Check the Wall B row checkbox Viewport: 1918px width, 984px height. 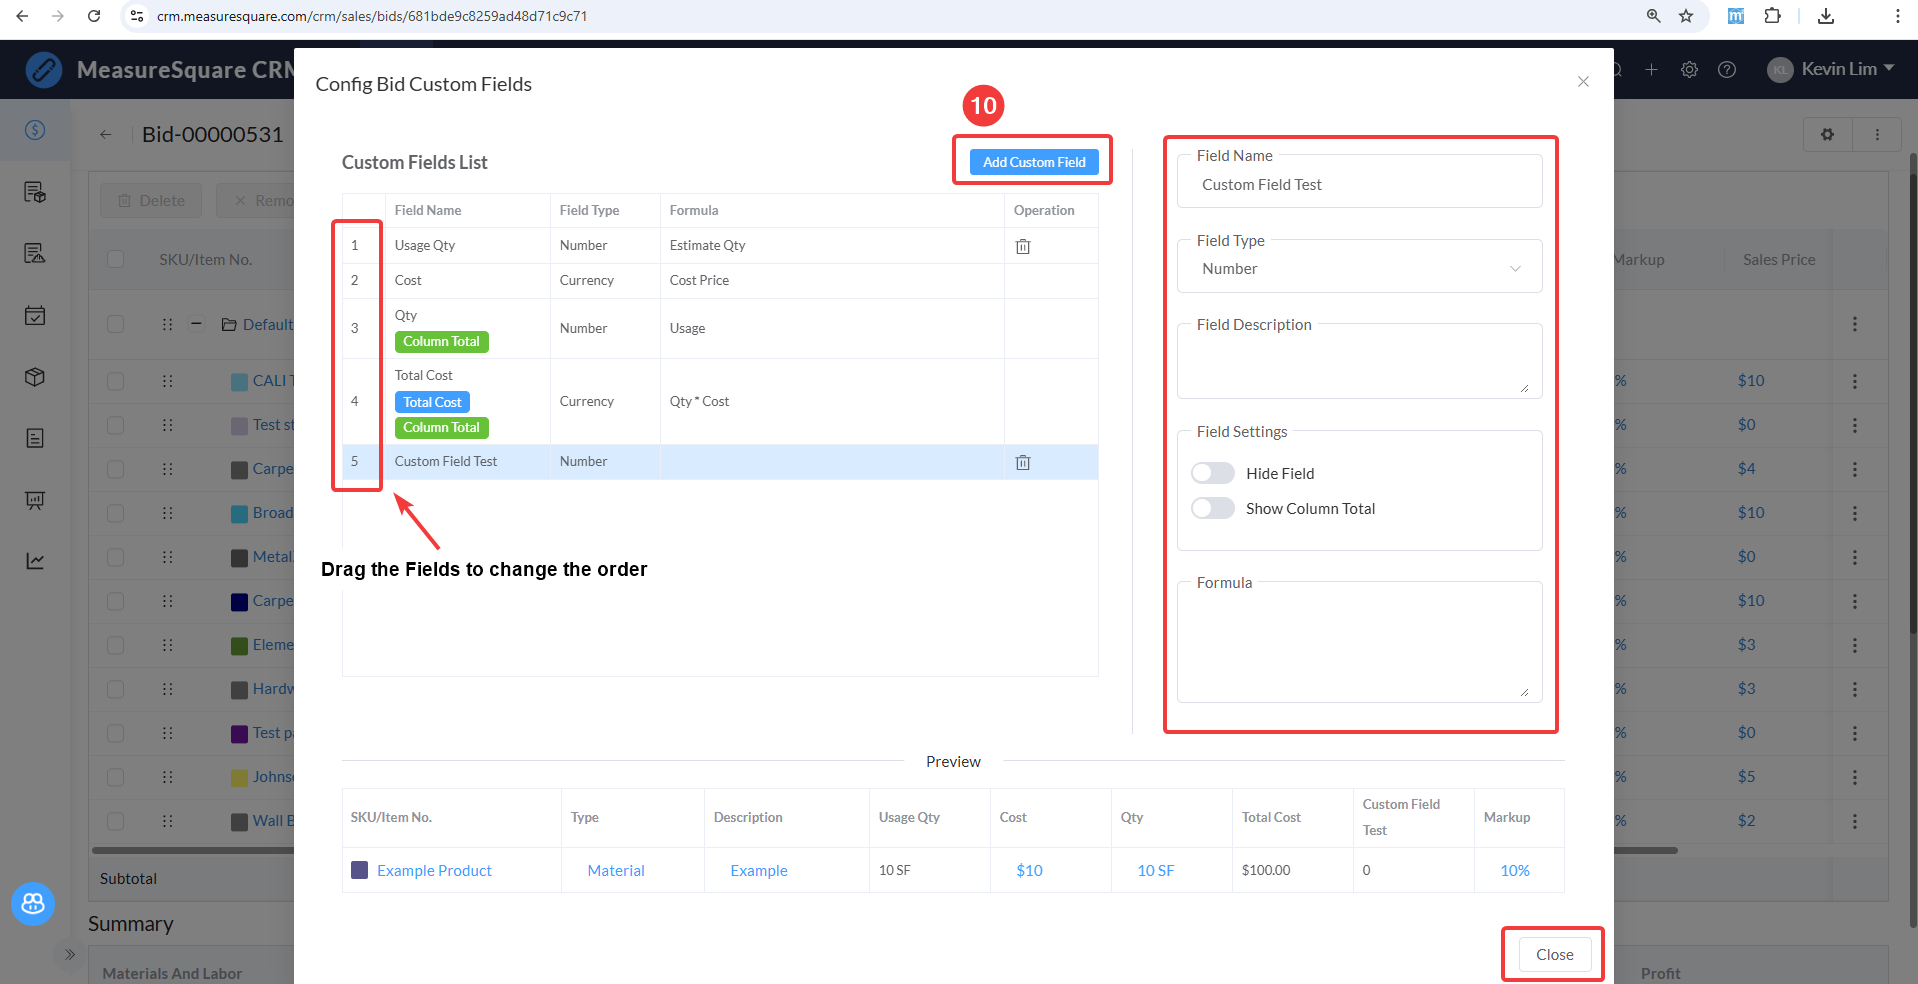[x=116, y=821]
